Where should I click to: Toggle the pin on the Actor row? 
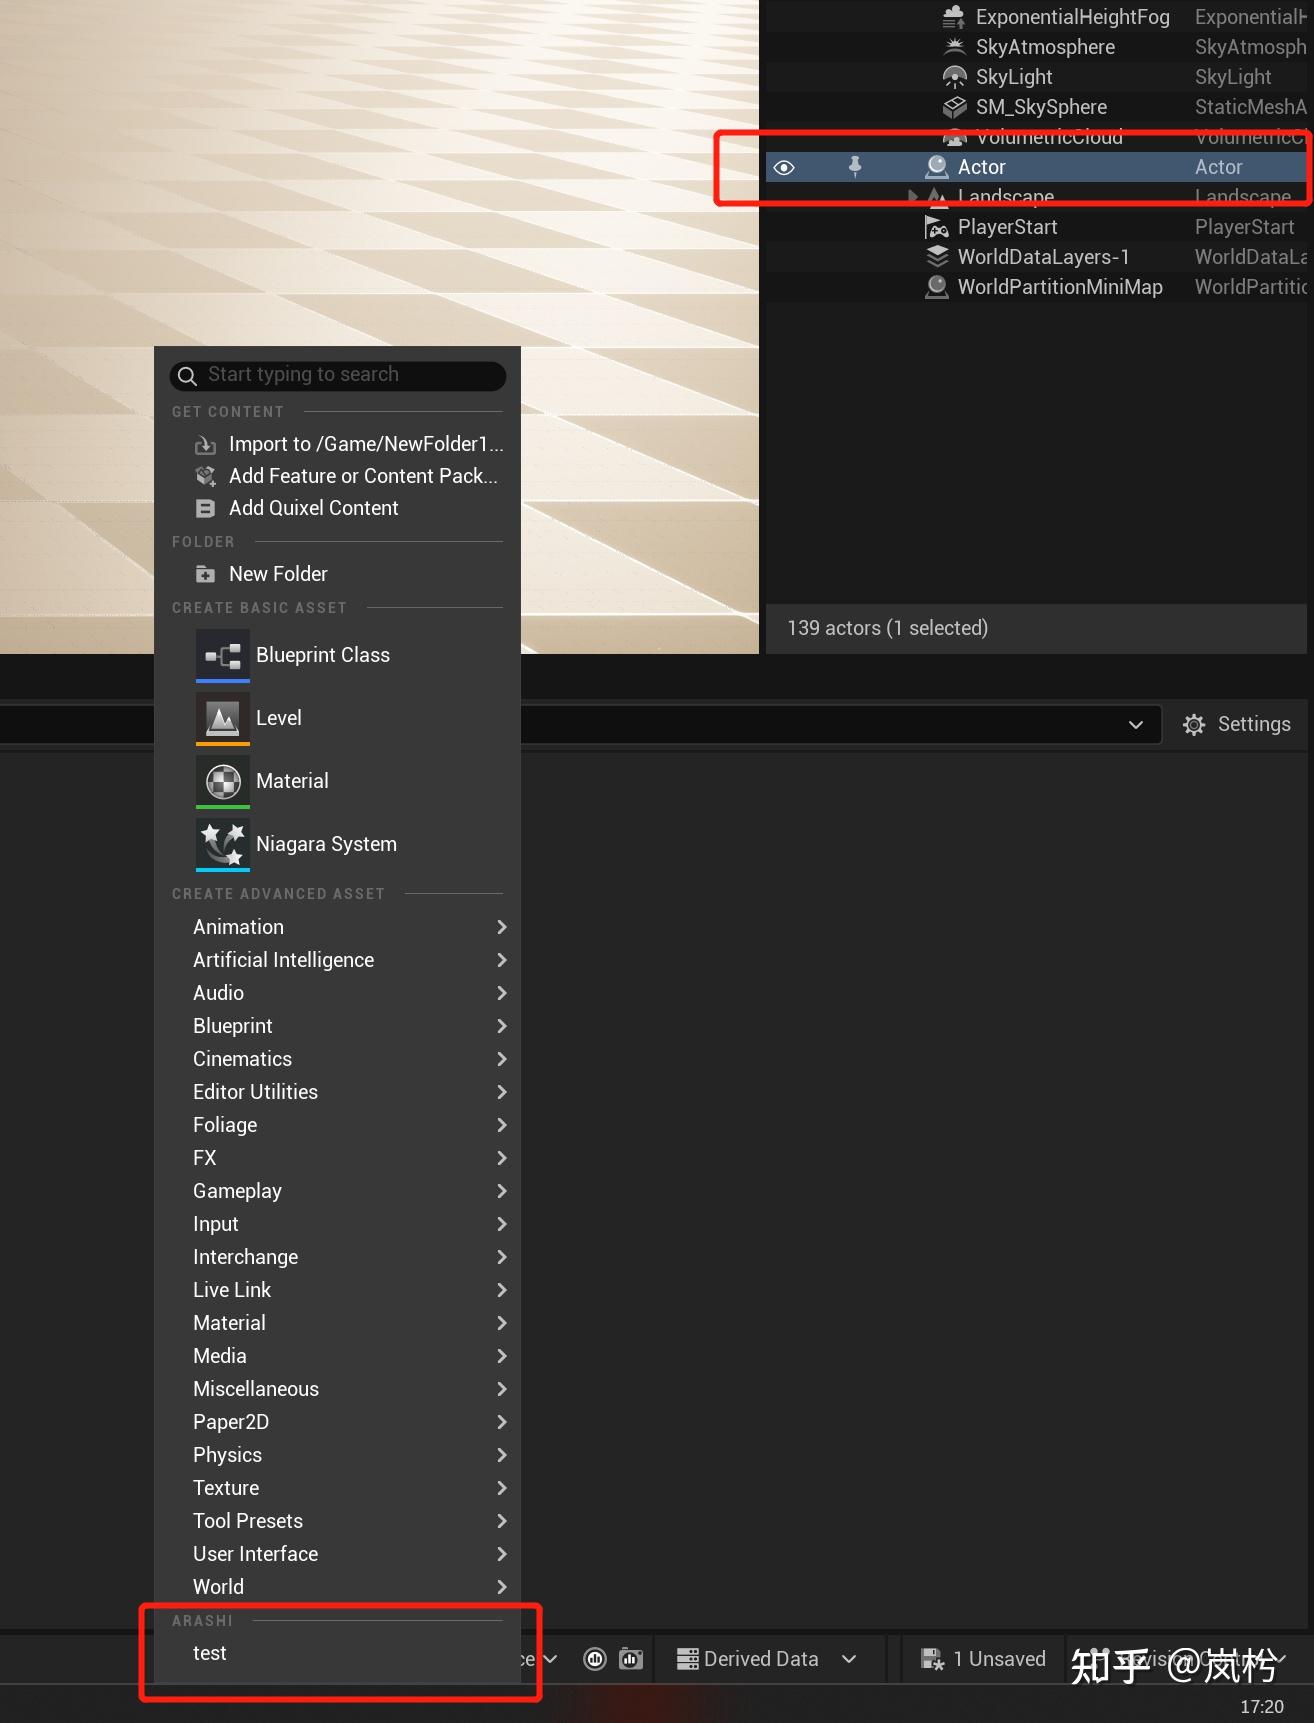click(855, 166)
